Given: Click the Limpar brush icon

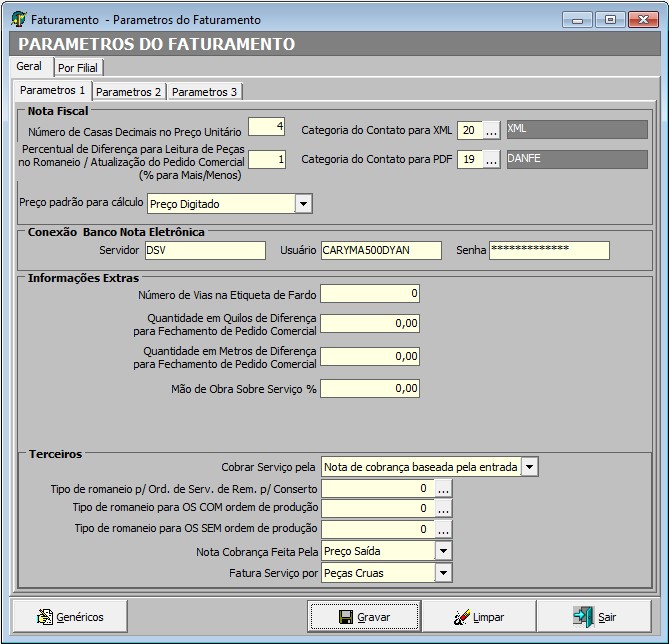Looking at the screenshot, I should click(461, 617).
